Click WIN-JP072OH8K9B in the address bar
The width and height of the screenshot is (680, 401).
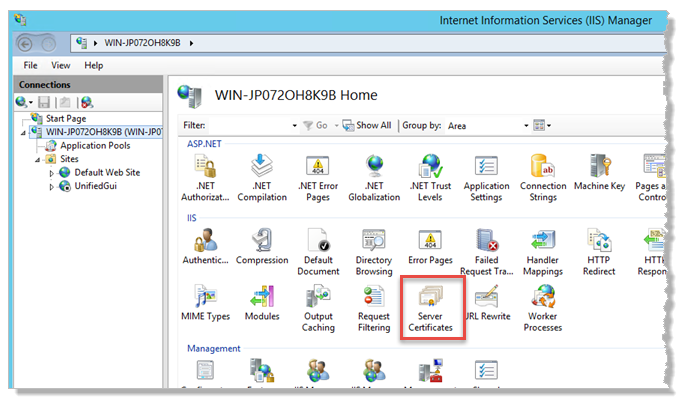[x=142, y=43]
